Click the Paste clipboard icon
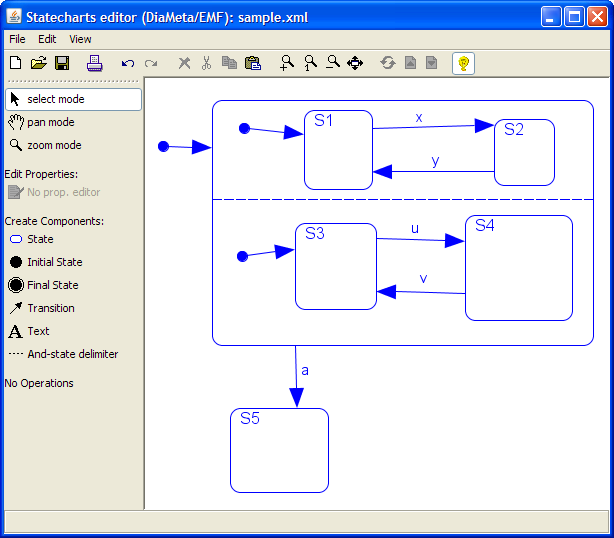The image size is (614, 538). click(x=253, y=63)
